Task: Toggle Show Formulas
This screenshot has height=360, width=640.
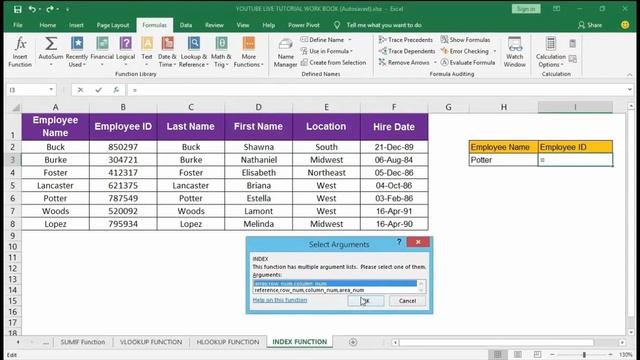Action: coord(465,40)
